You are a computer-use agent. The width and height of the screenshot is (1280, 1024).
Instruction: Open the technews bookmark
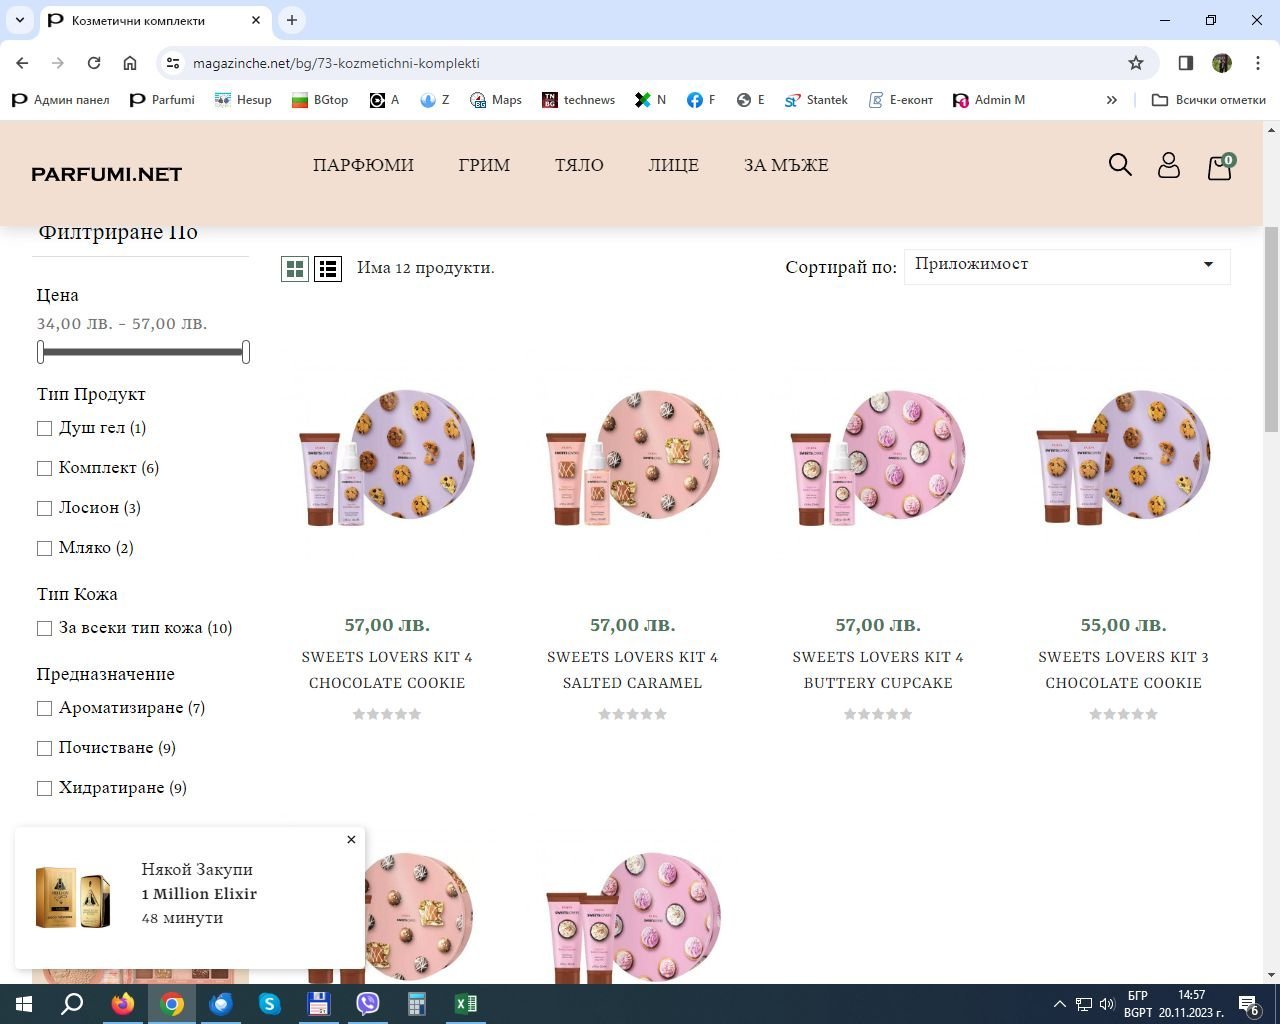point(579,100)
